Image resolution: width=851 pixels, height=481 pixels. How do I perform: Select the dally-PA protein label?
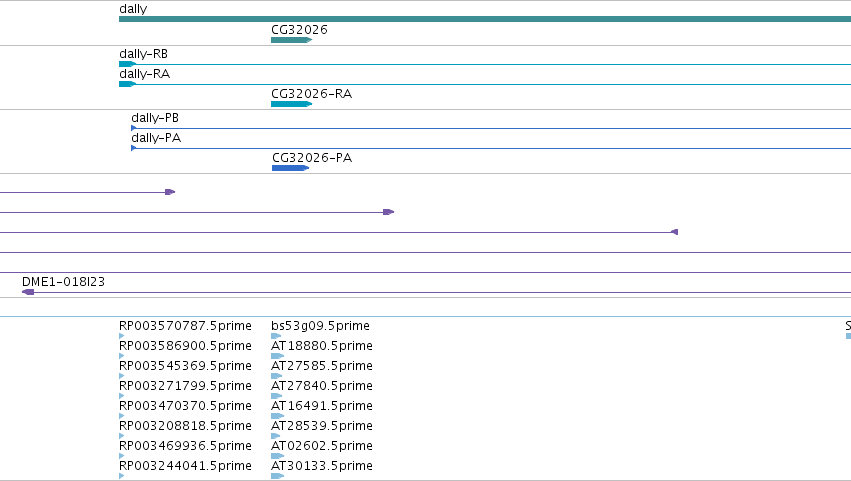tap(156, 138)
